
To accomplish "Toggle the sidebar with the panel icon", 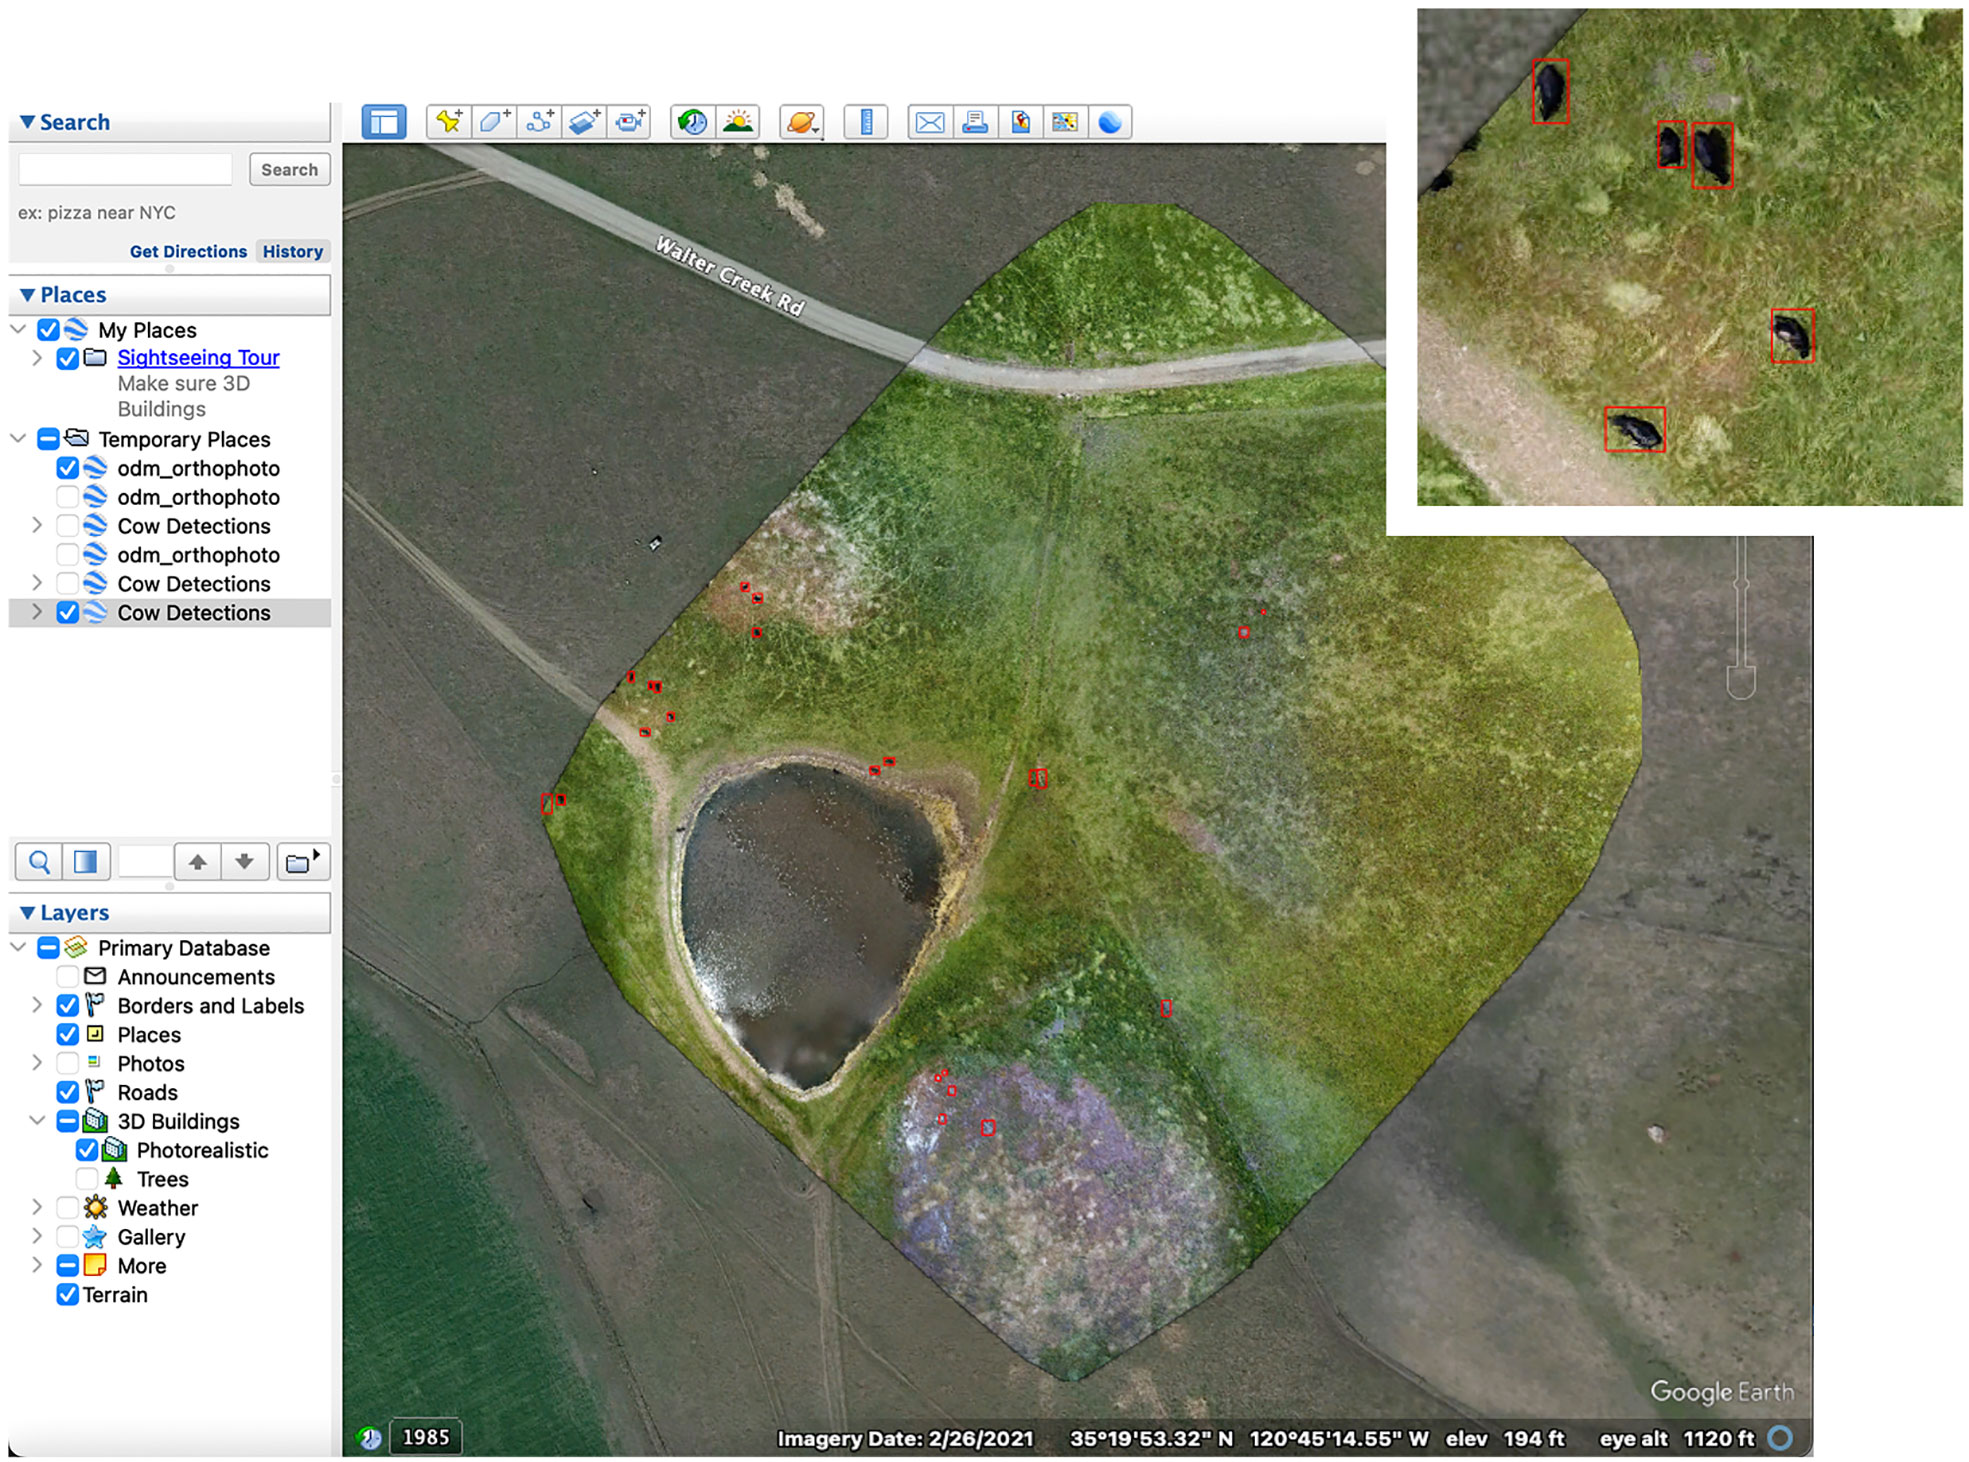I will point(384,122).
